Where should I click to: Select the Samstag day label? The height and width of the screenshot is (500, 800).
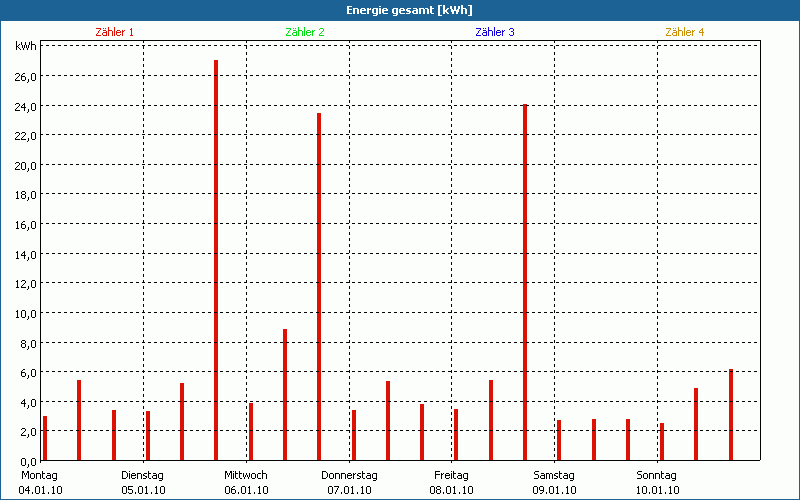click(x=554, y=476)
